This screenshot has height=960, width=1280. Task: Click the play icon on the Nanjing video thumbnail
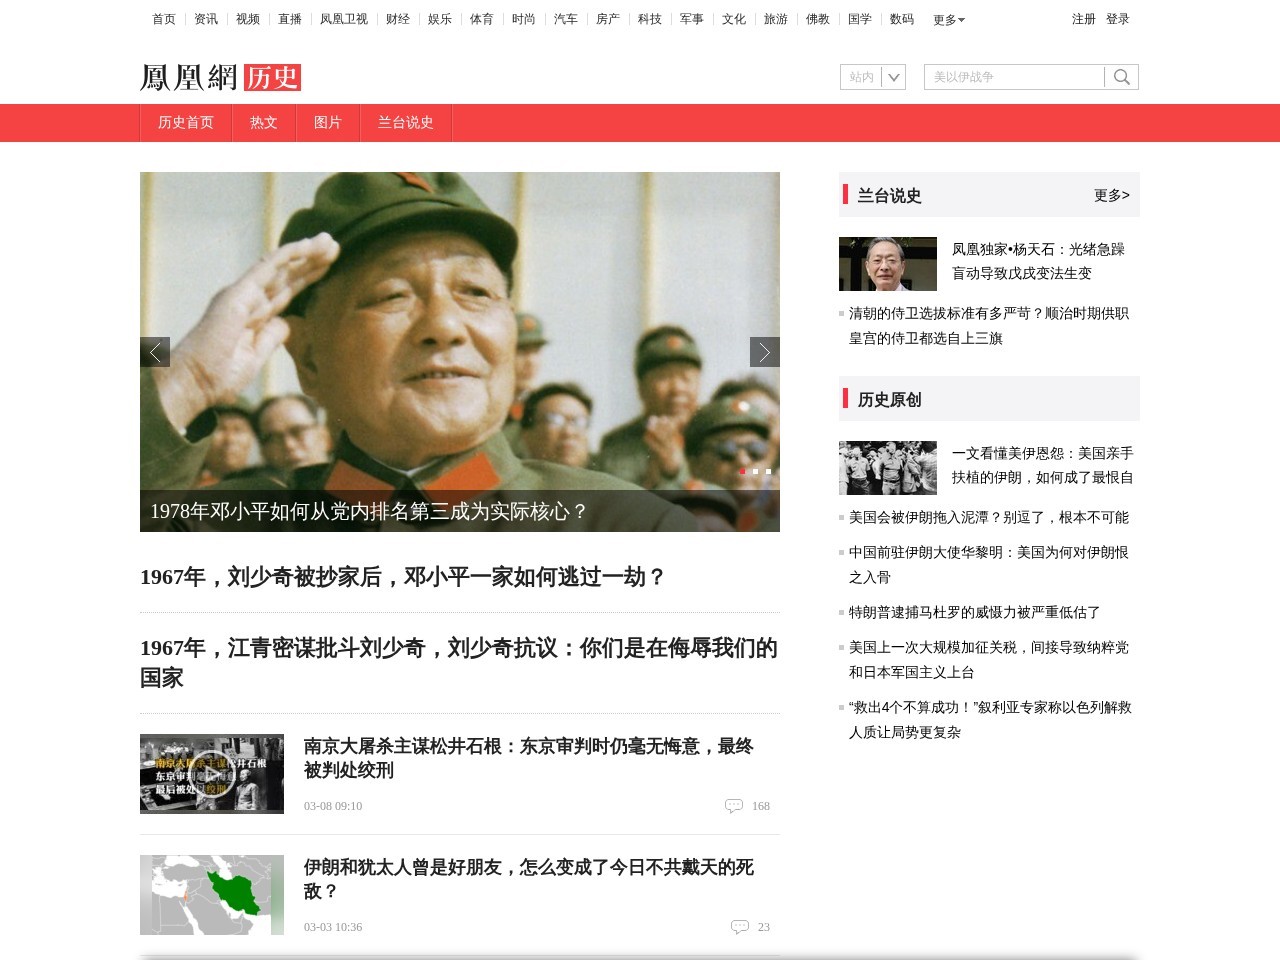tap(211, 774)
